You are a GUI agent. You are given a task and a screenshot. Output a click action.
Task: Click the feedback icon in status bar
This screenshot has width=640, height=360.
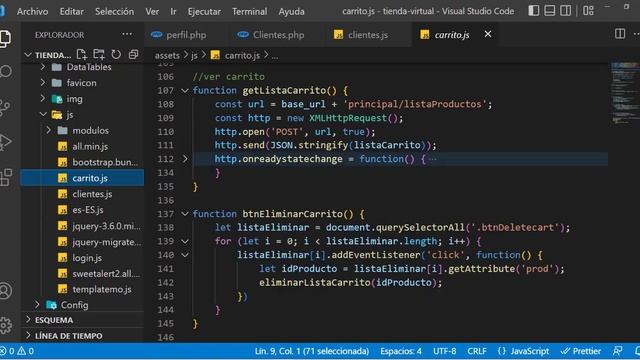pyautogui.click(x=618, y=351)
